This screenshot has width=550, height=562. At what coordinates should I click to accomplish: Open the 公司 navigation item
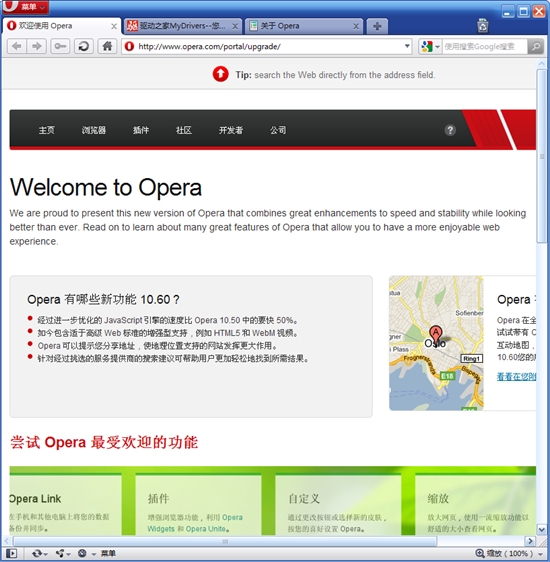click(x=278, y=130)
